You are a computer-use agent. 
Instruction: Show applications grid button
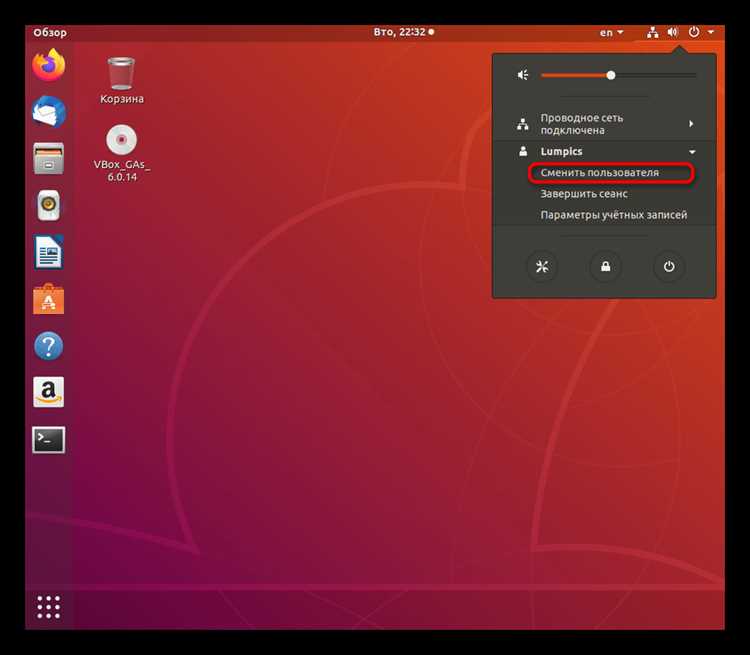pos(49,607)
